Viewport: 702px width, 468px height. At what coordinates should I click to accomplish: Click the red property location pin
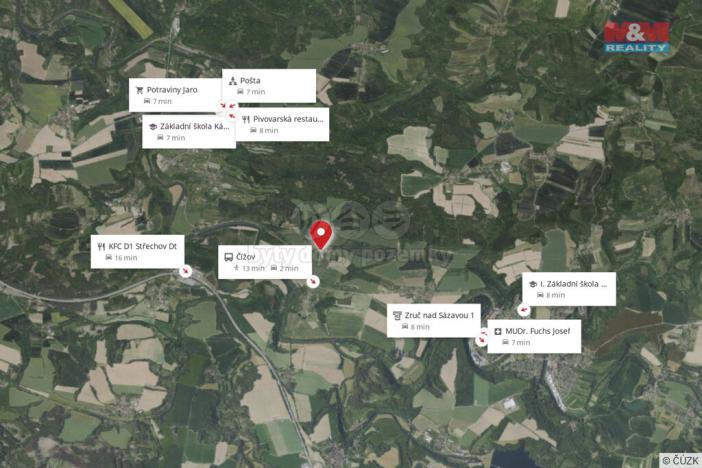321,235
